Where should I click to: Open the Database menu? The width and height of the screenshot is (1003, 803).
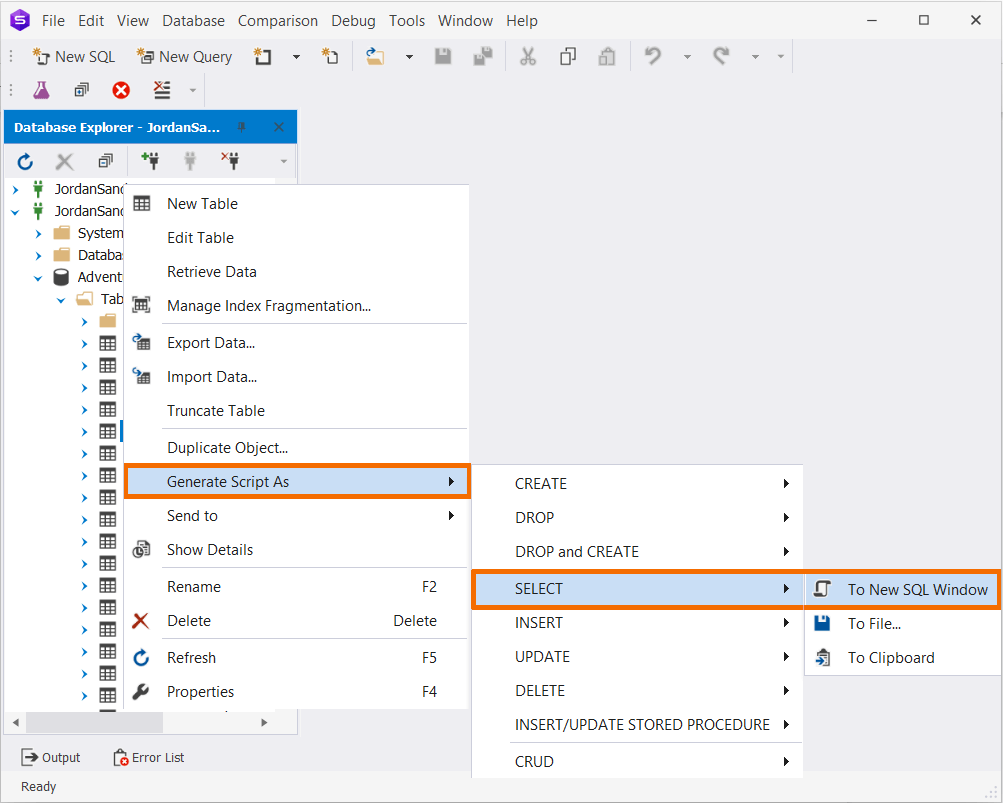193,20
